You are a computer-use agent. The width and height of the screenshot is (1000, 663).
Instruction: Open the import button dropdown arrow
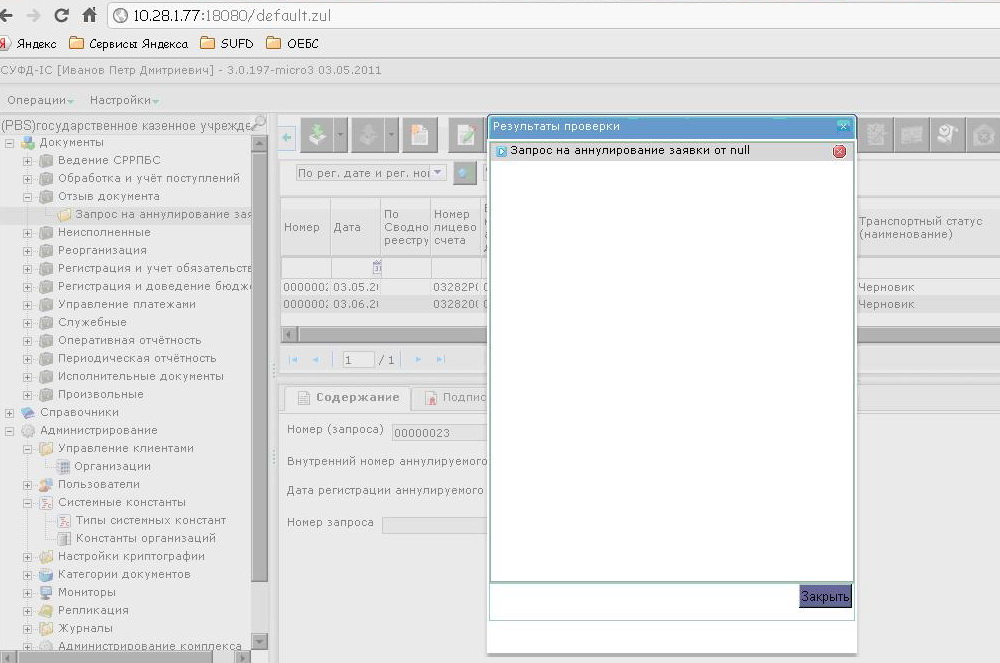[341, 135]
